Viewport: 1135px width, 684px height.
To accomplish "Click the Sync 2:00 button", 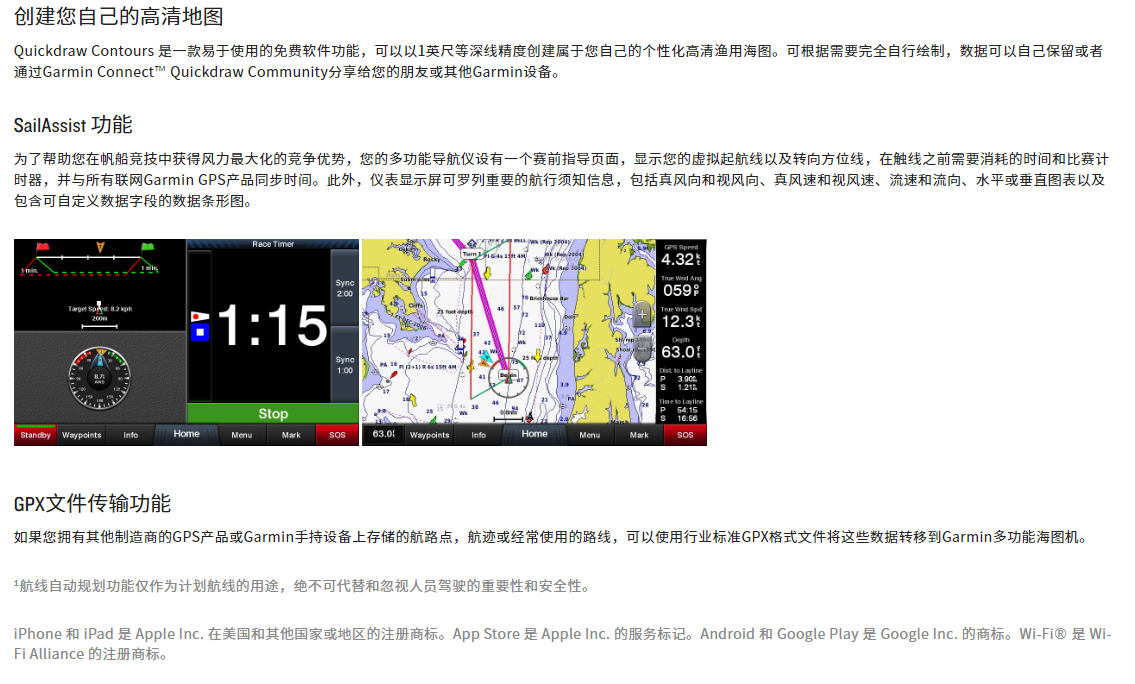I will (x=345, y=288).
